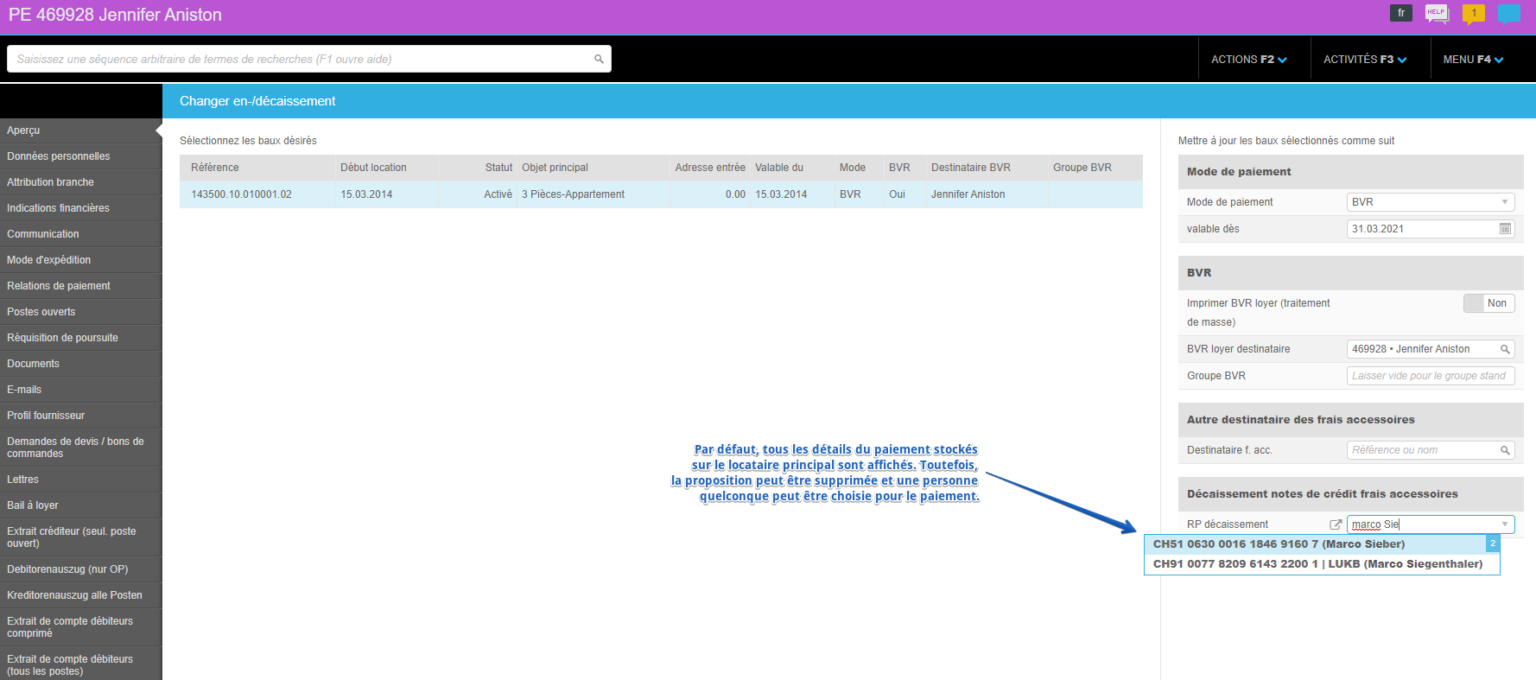1536x680 pixels.
Task: Click search icon in BVR loyer destinataire
Action: (1505, 349)
